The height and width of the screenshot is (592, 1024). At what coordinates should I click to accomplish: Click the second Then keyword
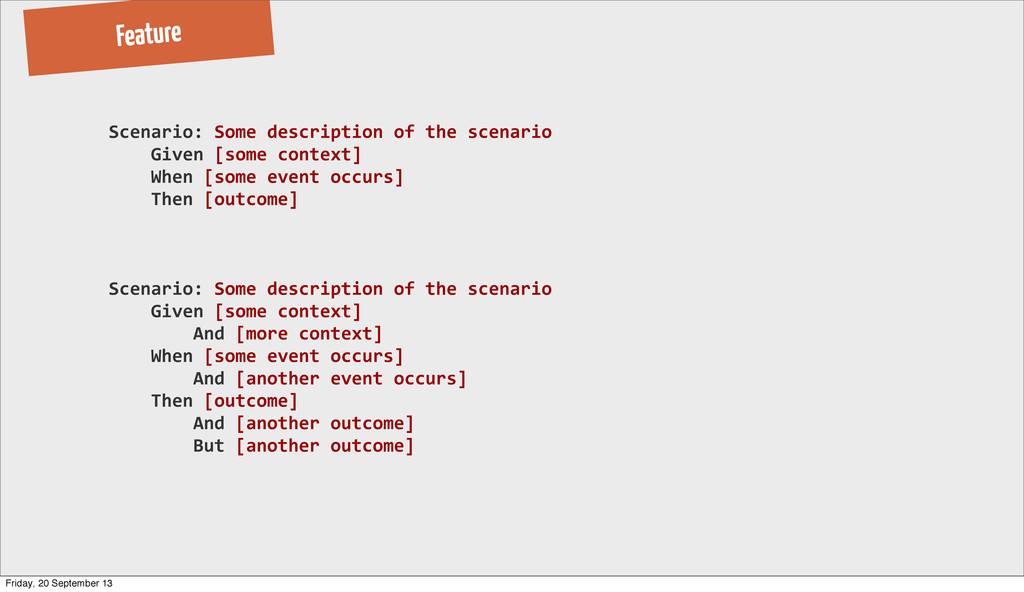[x=172, y=401]
